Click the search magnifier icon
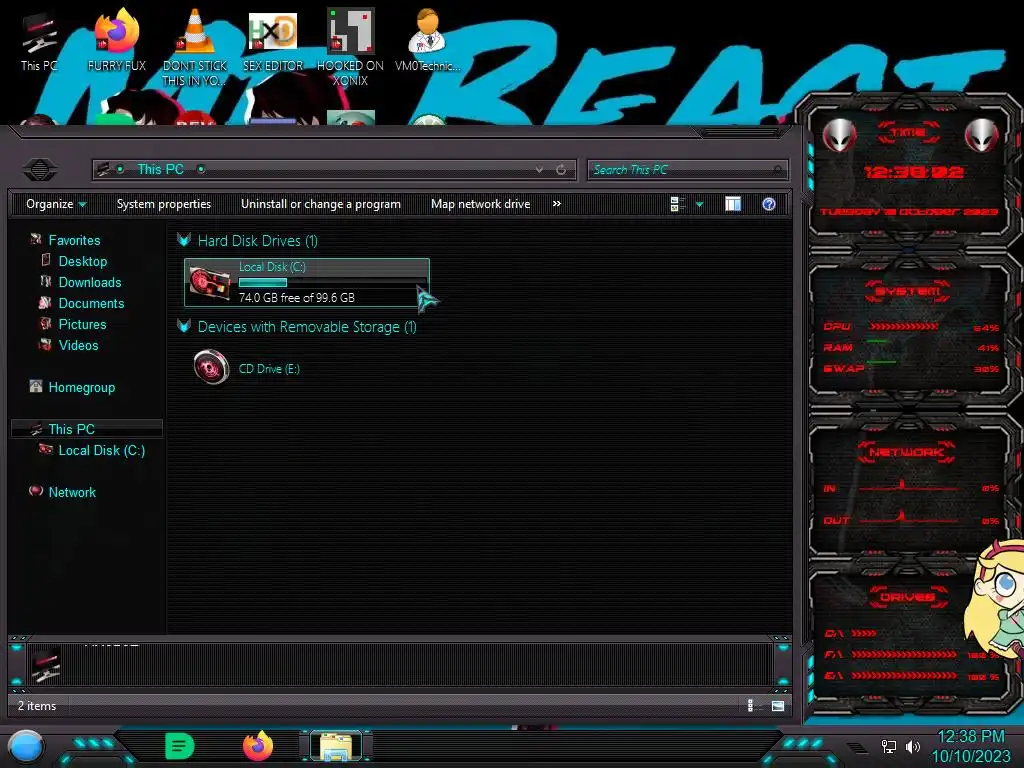 click(x=777, y=170)
